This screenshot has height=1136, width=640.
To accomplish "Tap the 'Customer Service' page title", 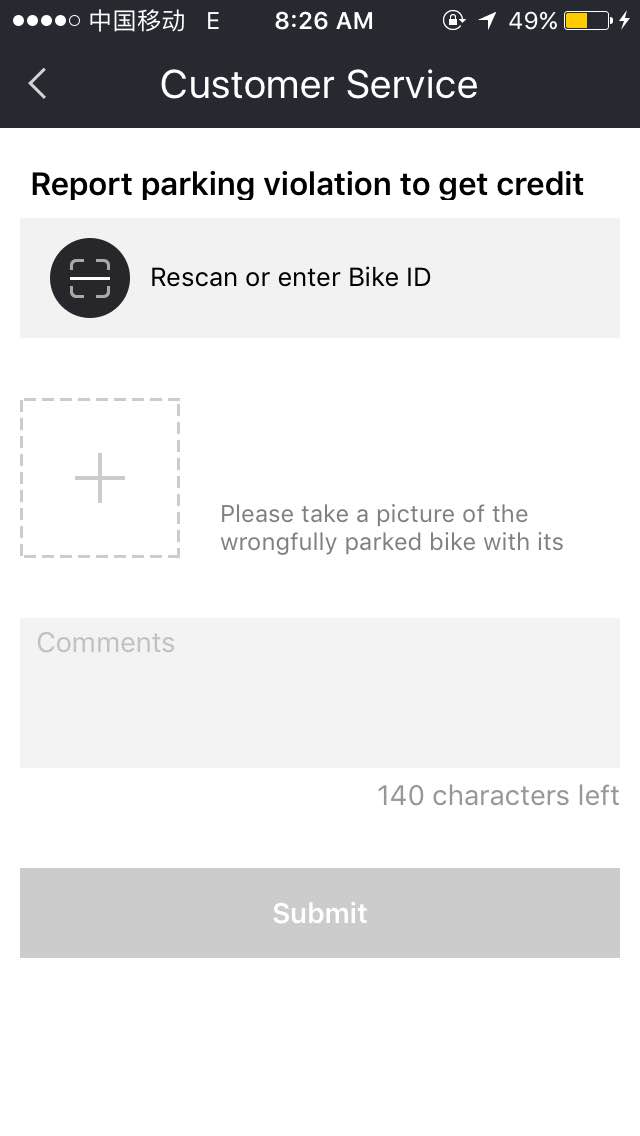I will pos(319,84).
